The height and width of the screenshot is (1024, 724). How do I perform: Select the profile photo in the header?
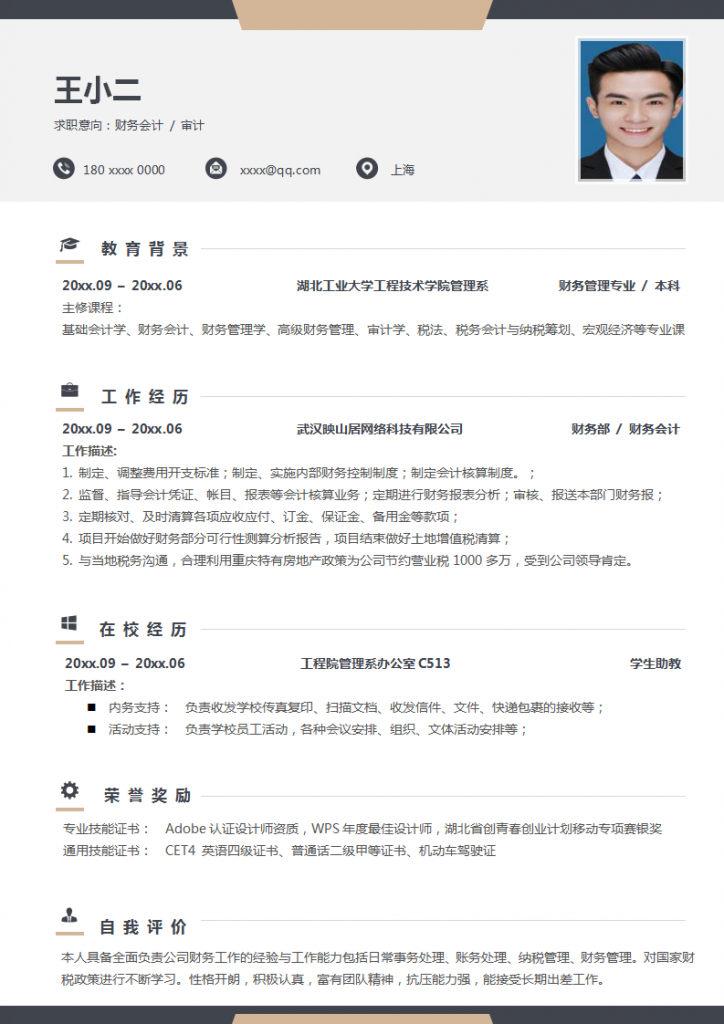click(x=632, y=110)
